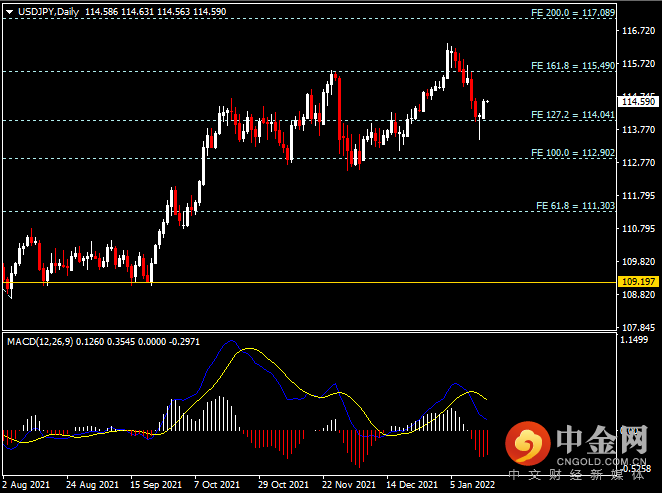Click the USDJPY,Daily chart title
The height and width of the screenshot is (493, 662).
[48, 12]
